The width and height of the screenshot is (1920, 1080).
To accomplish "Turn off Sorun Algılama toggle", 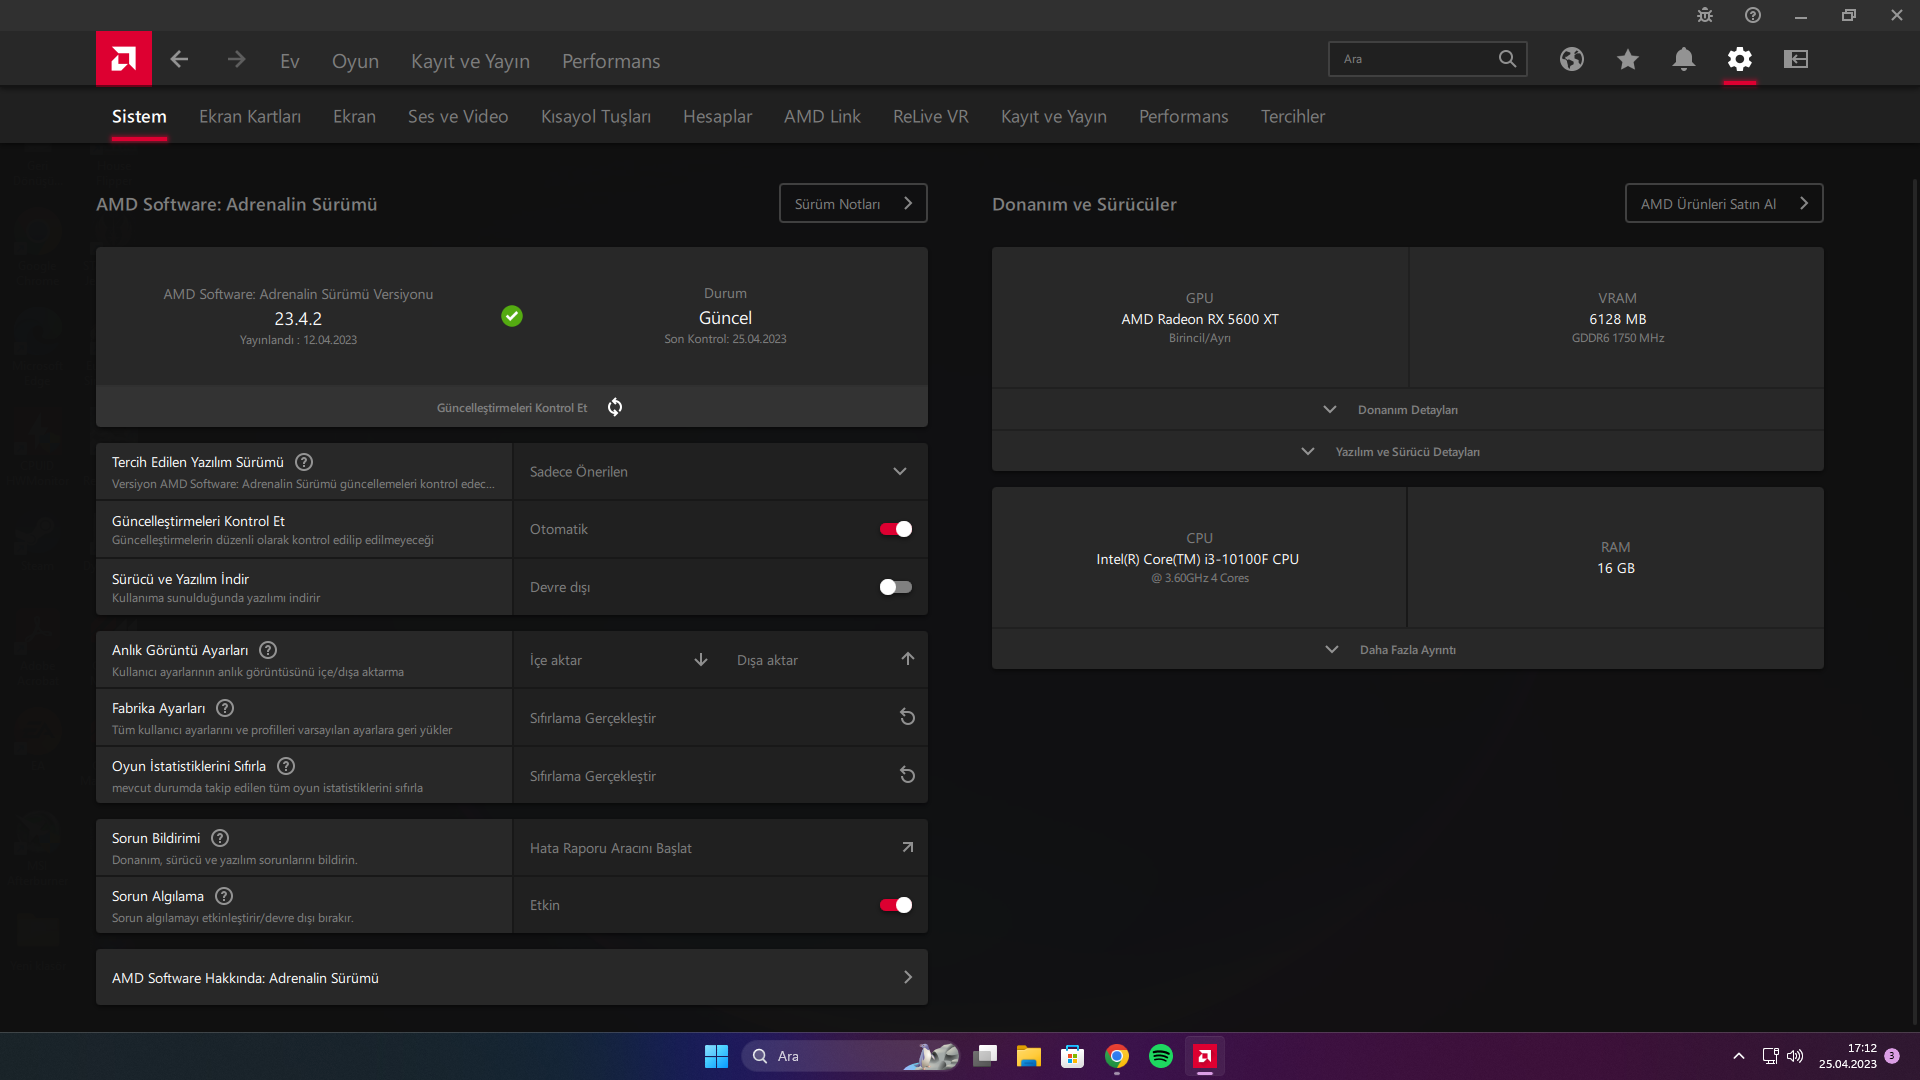I will pyautogui.click(x=895, y=905).
